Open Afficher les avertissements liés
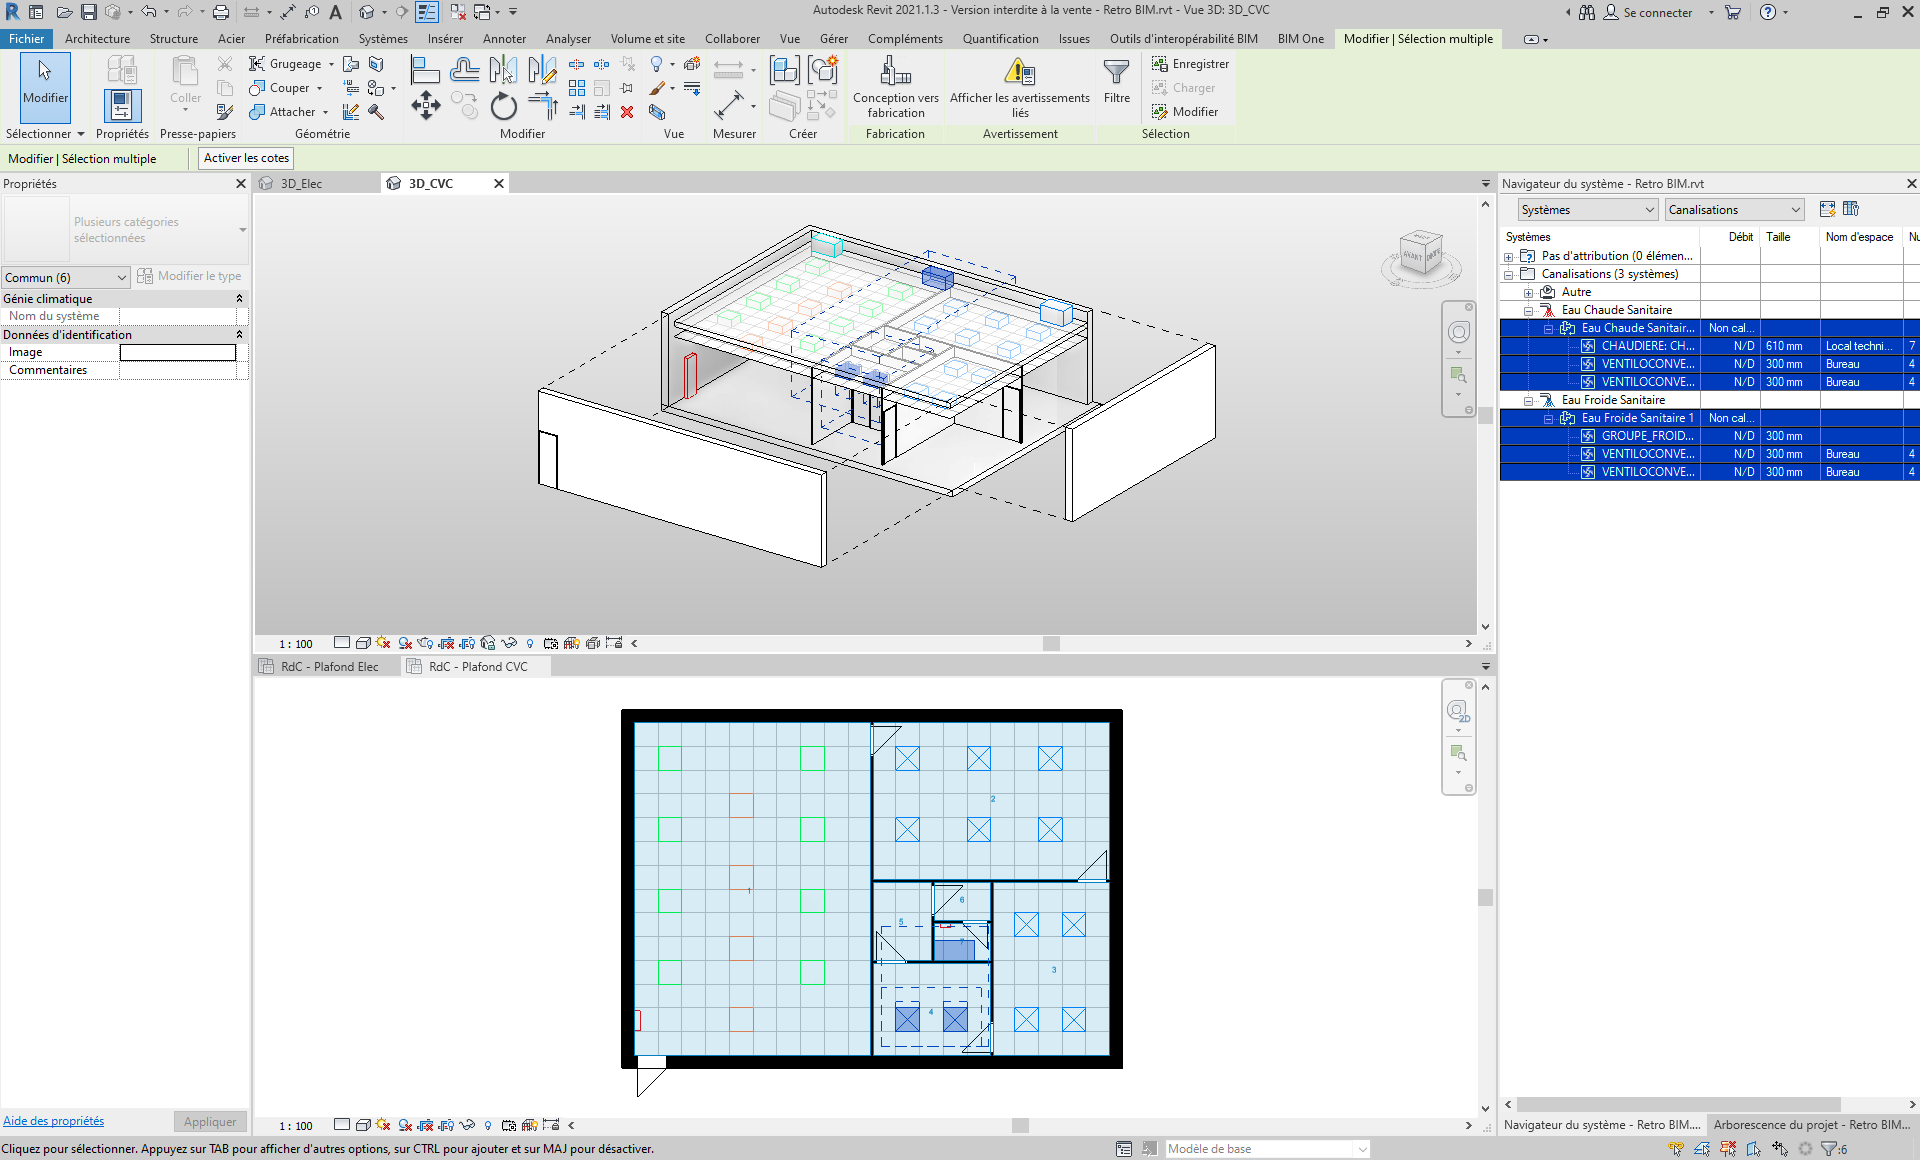The image size is (1920, 1160). 1019,73
